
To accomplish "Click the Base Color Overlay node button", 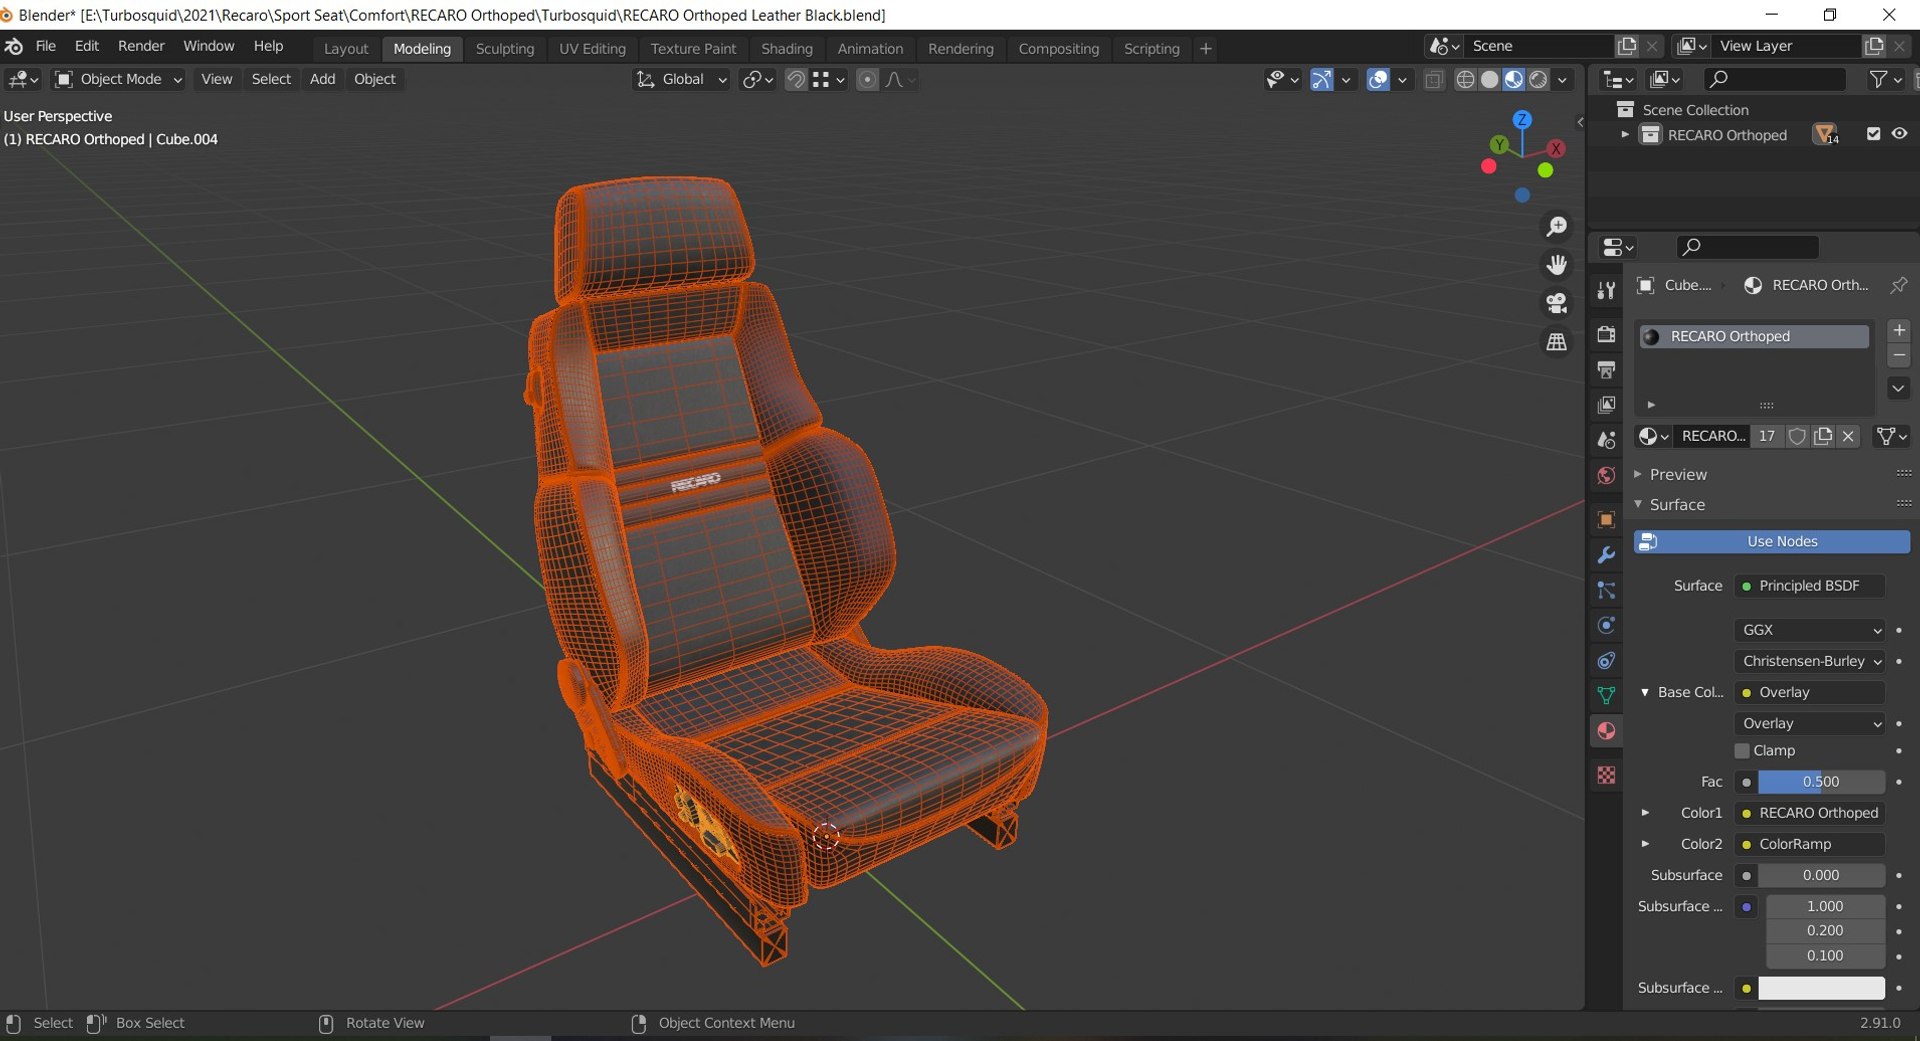I will coord(1809,693).
